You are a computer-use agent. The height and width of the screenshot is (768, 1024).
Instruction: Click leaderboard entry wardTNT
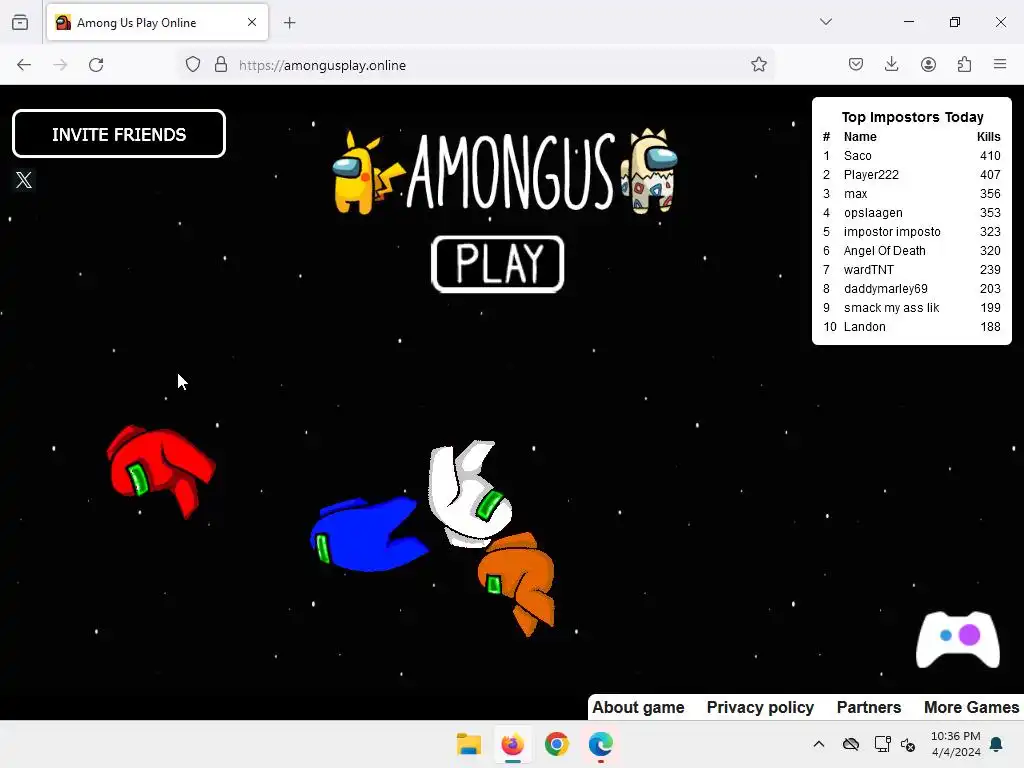pyautogui.click(x=869, y=269)
